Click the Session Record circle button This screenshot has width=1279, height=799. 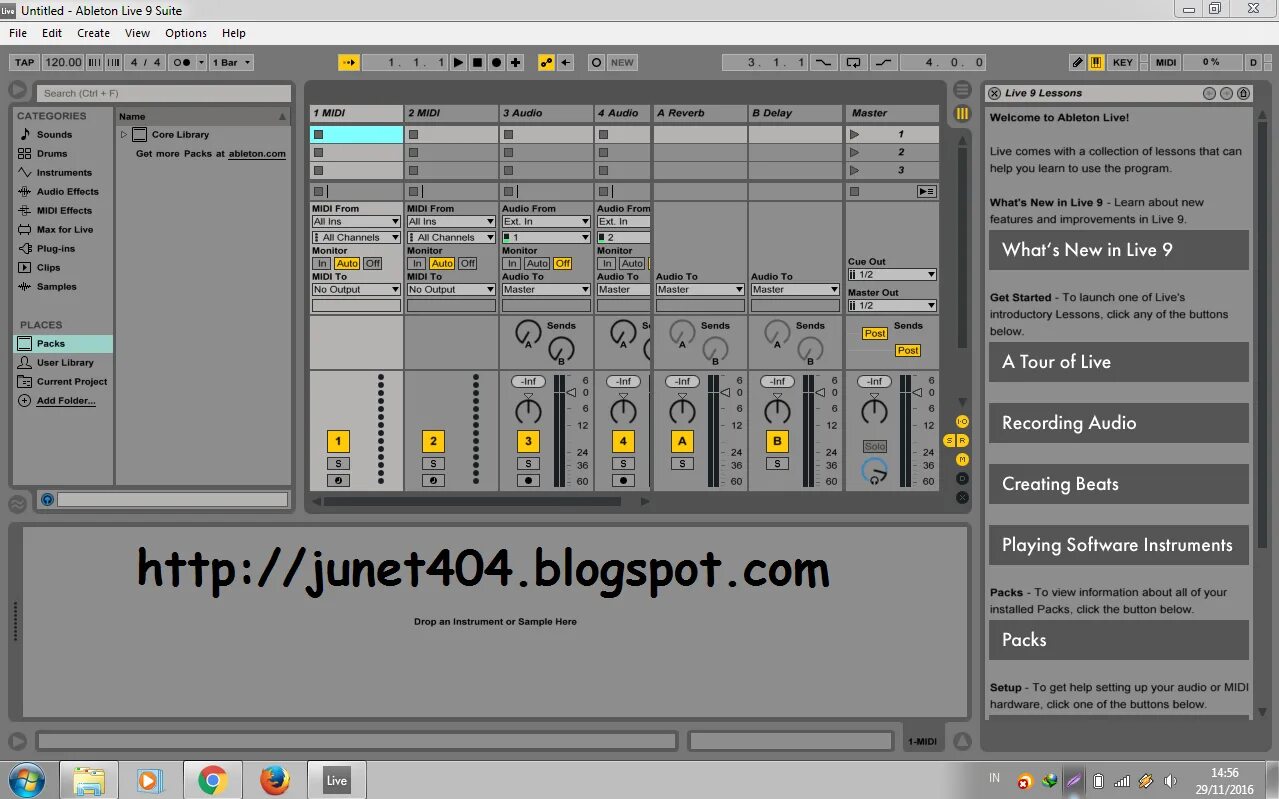click(596, 62)
